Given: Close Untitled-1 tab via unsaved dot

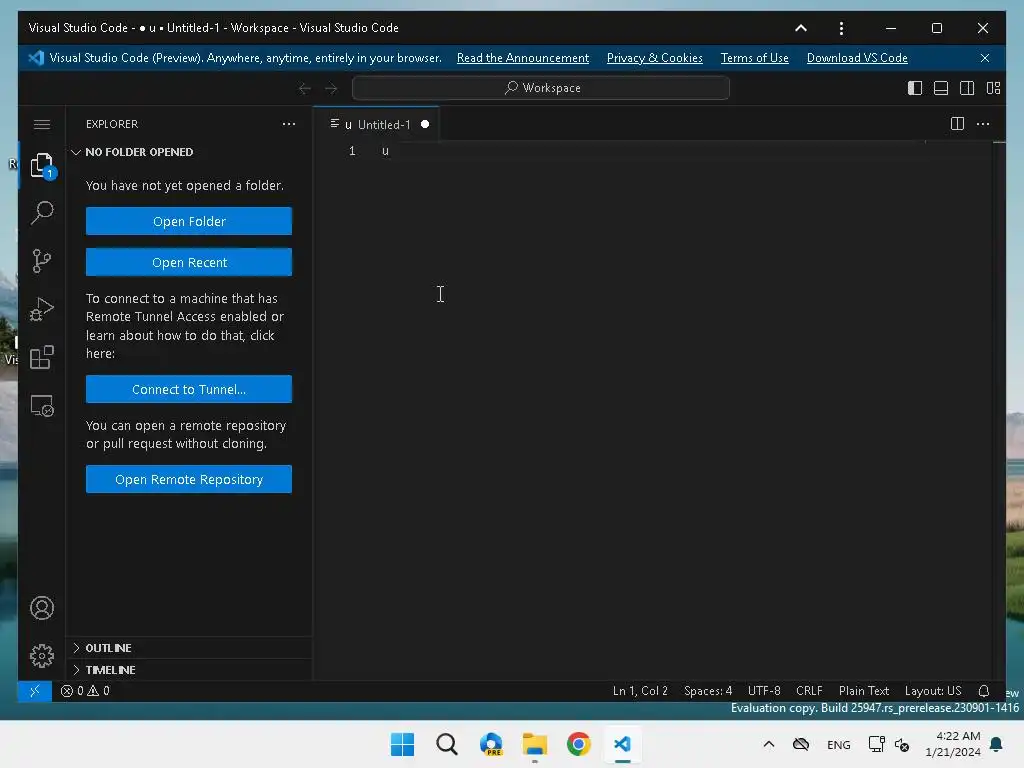Looking at the screenshot, I should (x=425, y=124).
